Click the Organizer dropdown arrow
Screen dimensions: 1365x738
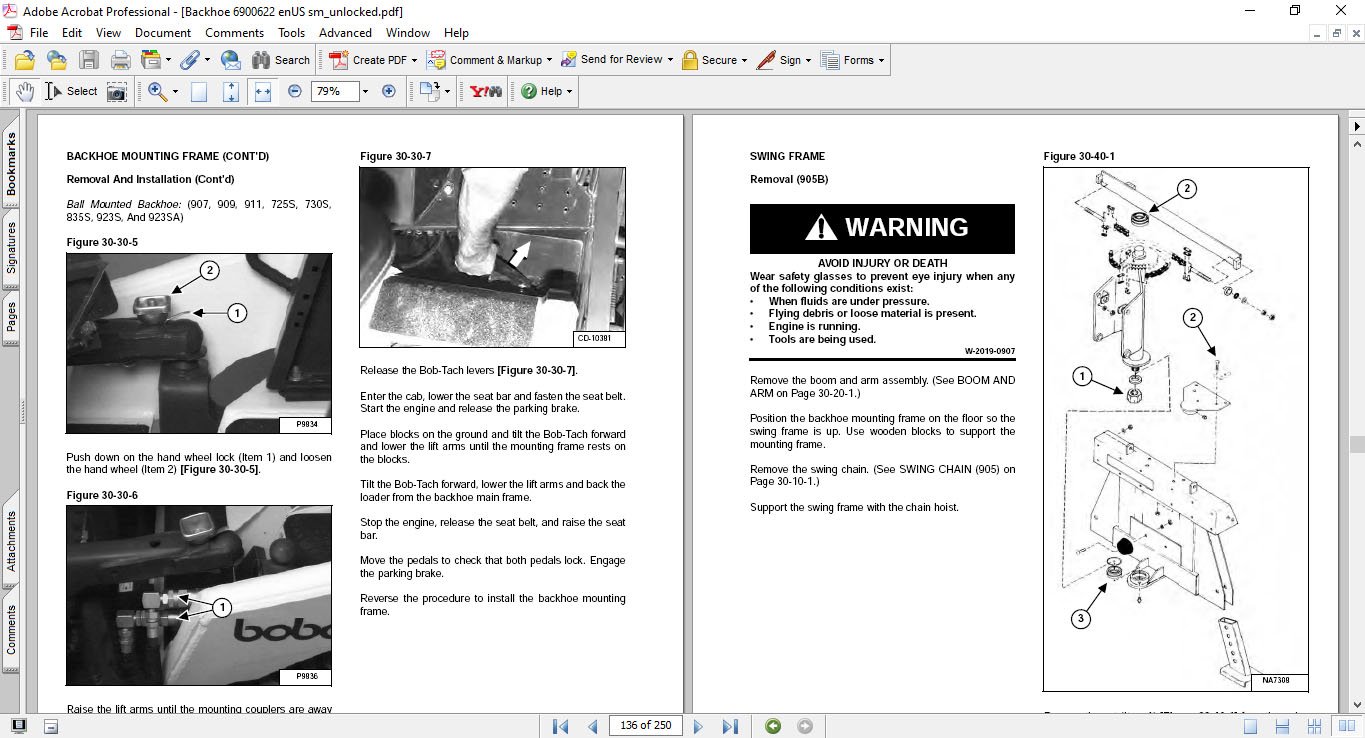(168, 60)
